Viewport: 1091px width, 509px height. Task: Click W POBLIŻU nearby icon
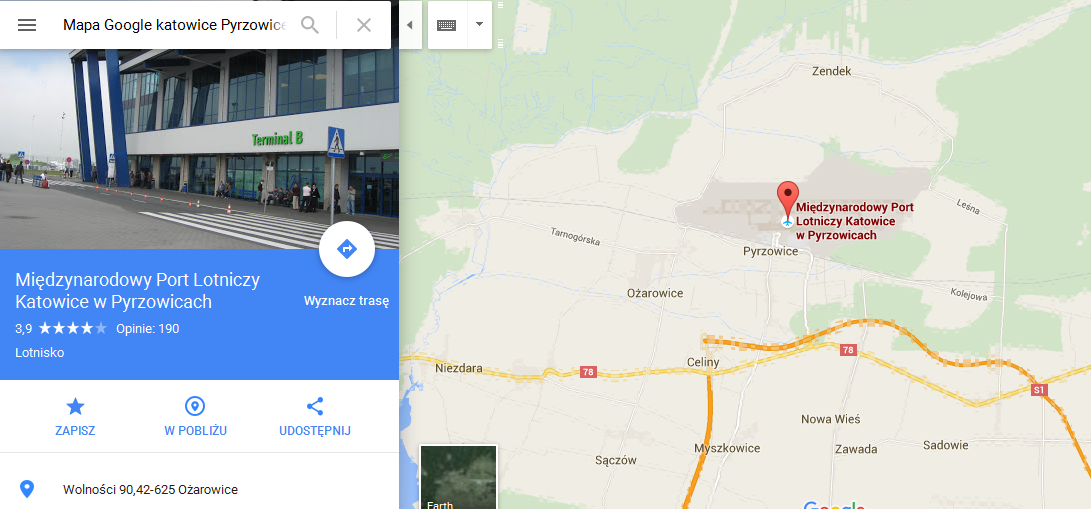pyautogui.click(x=196, y=417)
